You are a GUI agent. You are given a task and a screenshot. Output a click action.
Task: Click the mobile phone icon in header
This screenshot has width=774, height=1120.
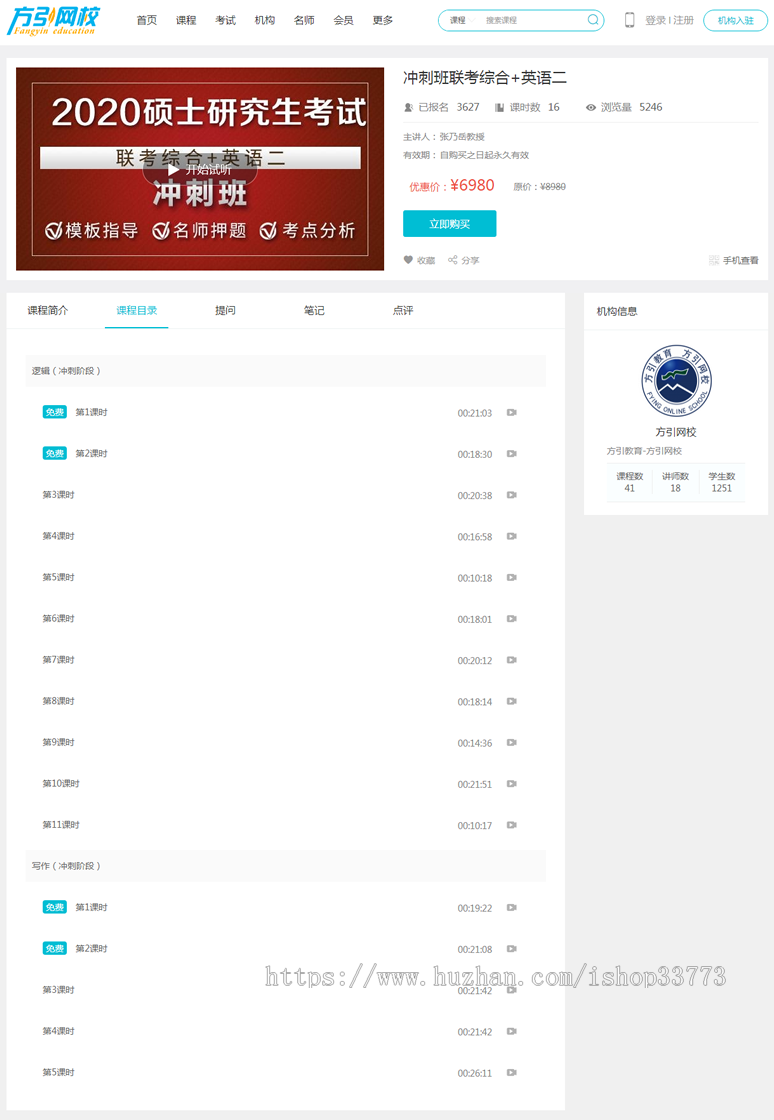pyautogui.click(x=629, y=20)
